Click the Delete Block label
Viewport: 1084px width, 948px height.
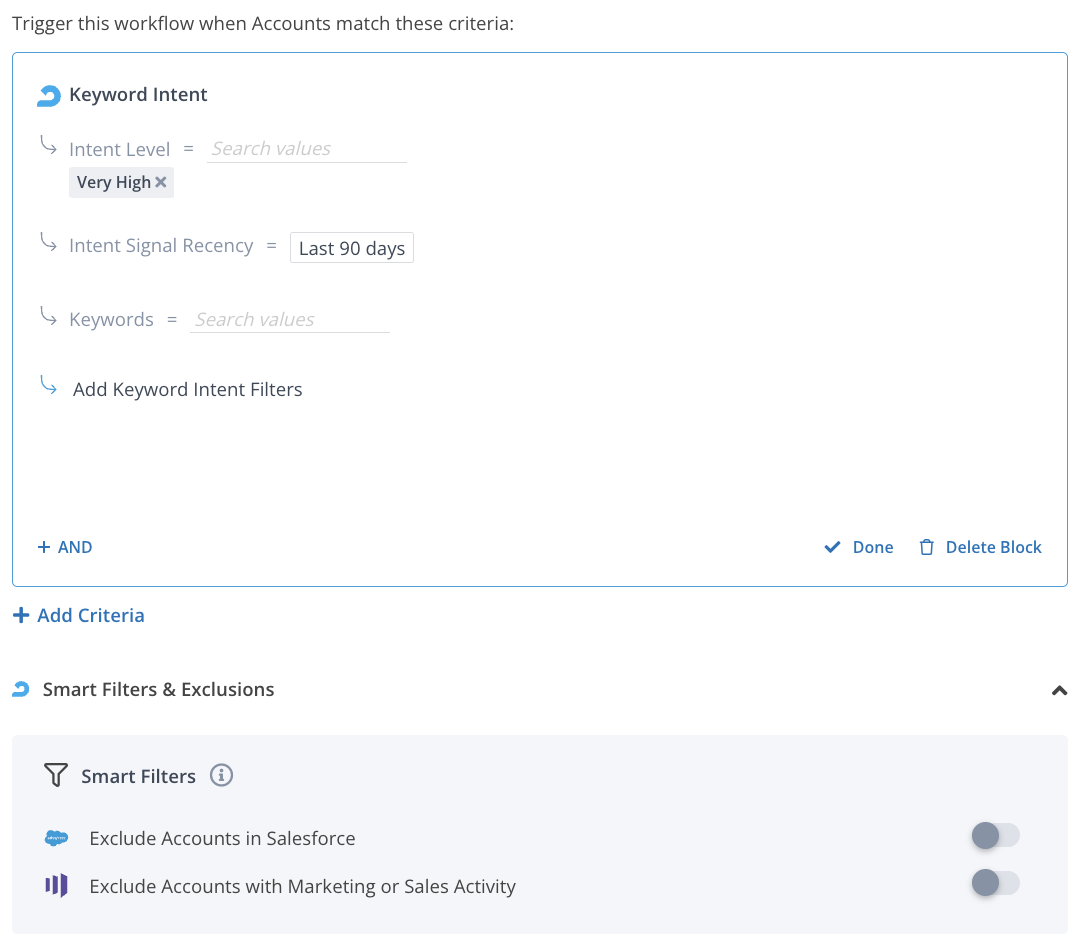pyautogui.click(x=993, y=548)
